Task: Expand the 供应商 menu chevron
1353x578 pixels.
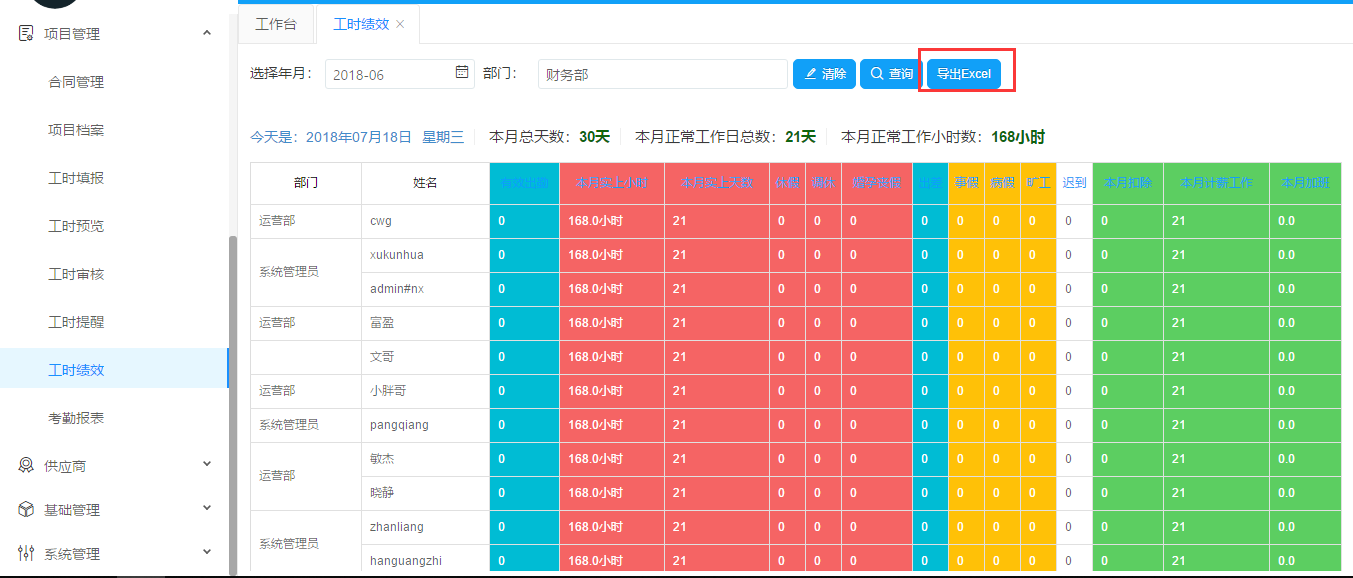Action: click(207, 464)
